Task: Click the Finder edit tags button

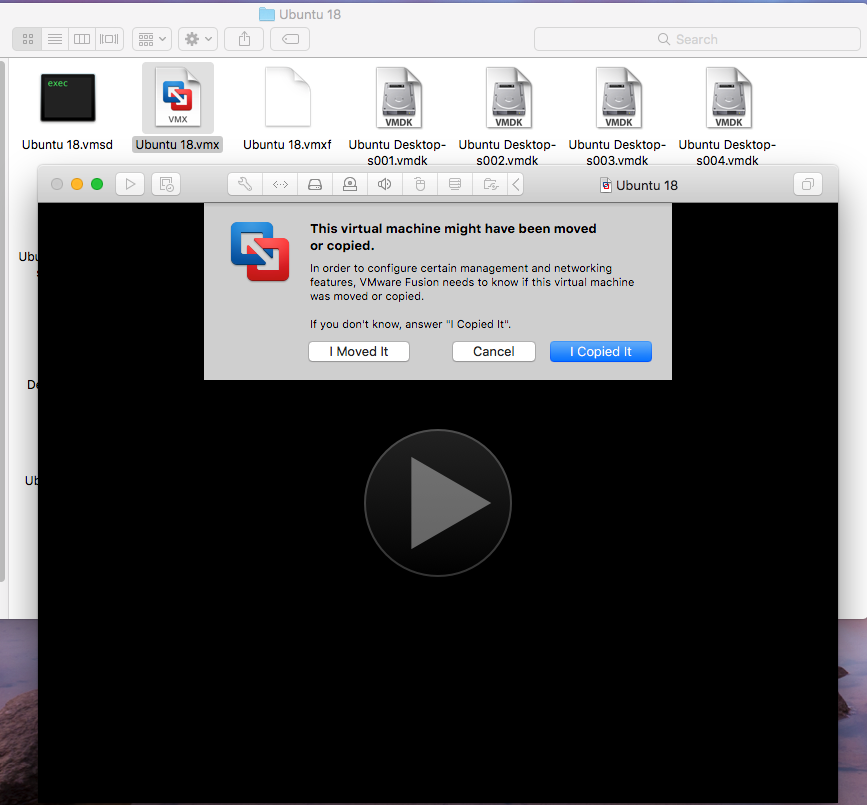Action: [x=290, y=39]
